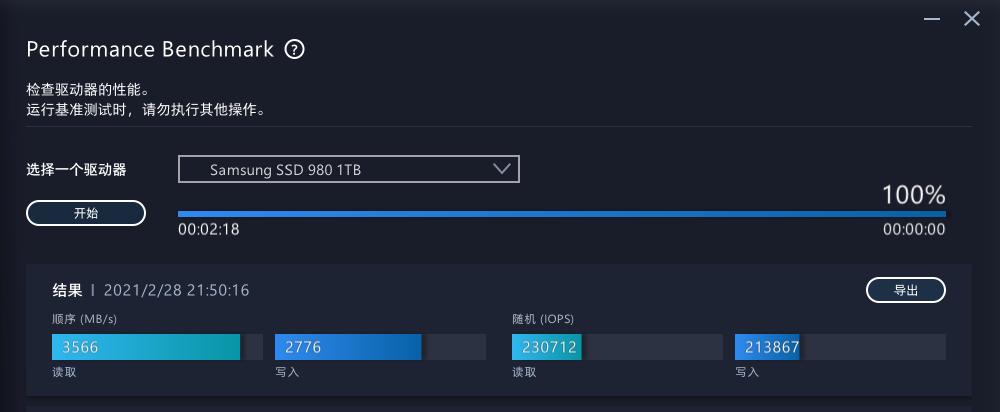Click the 选择一个驱动器 label
The width and height of the screenshot is (1000, 412).
76,170
